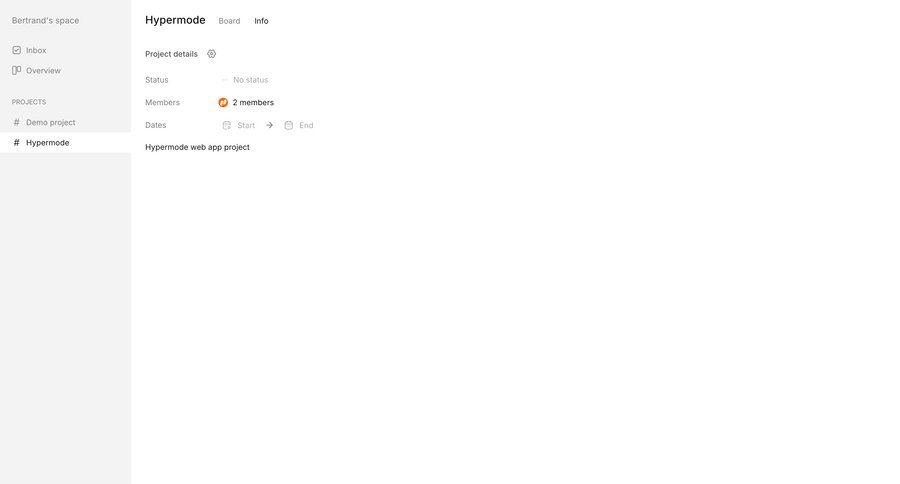Image resolution: width=900 pixels, height=484 pixels.
Task: Click the hash icon beside Demo project
Action: pyautogui.click(x=17, y=122)
